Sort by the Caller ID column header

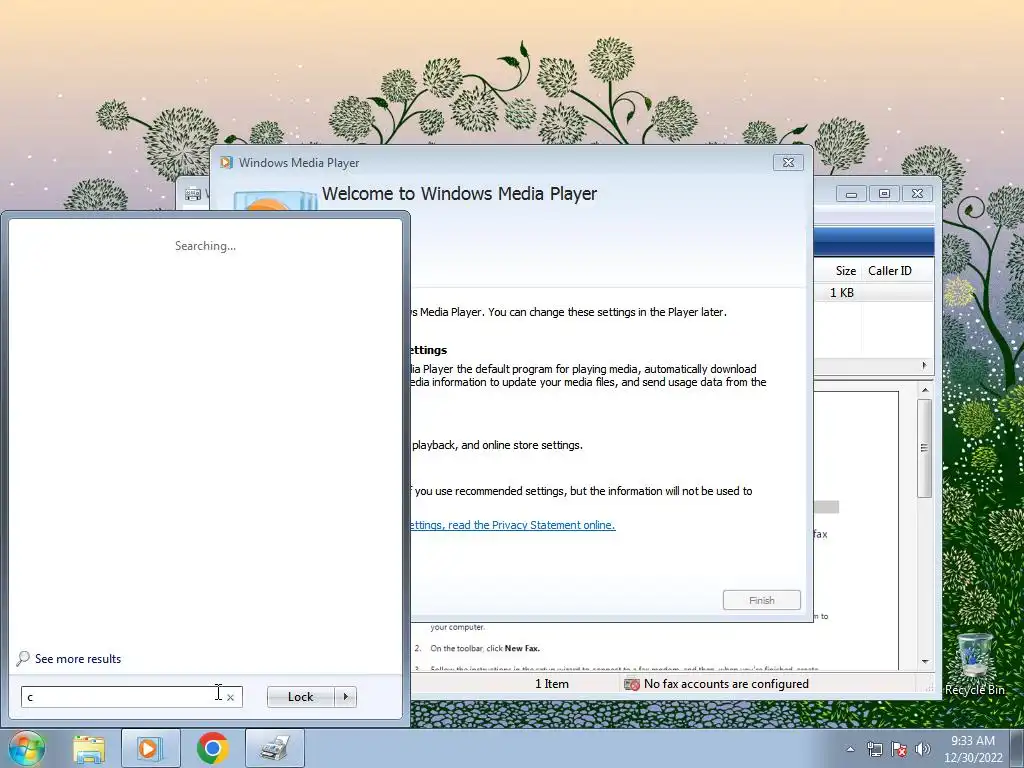(x=897, y=271)
